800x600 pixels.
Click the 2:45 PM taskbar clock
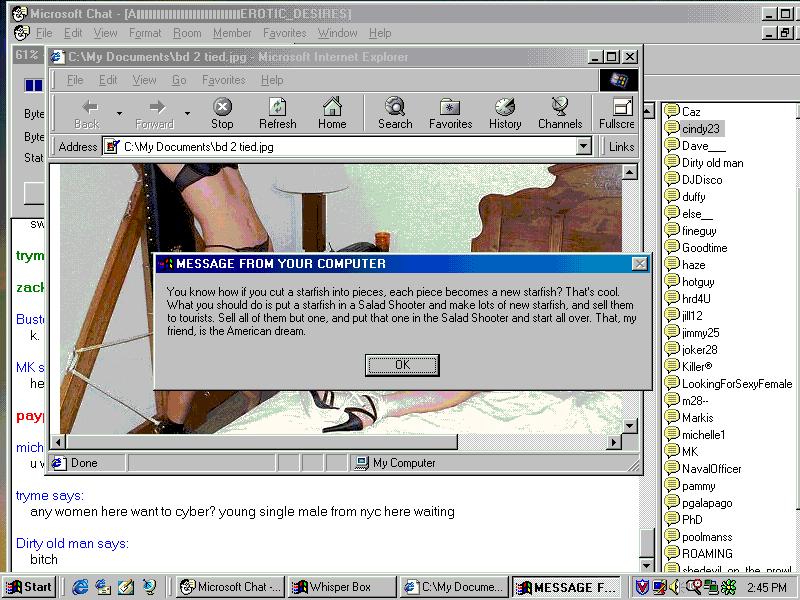[766, 587]
